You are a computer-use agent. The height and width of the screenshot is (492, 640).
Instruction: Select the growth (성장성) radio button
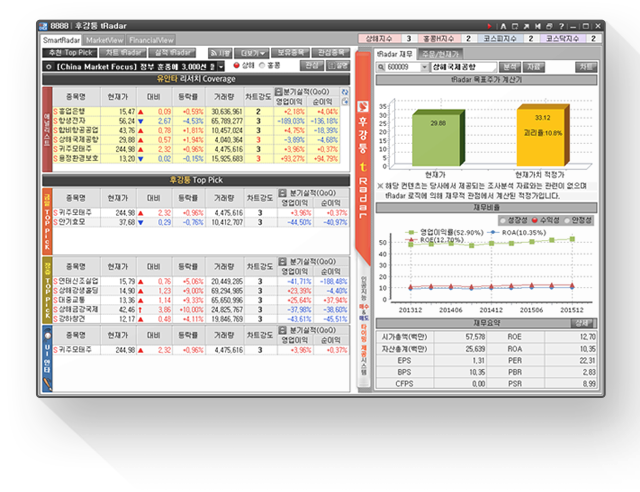503,220
